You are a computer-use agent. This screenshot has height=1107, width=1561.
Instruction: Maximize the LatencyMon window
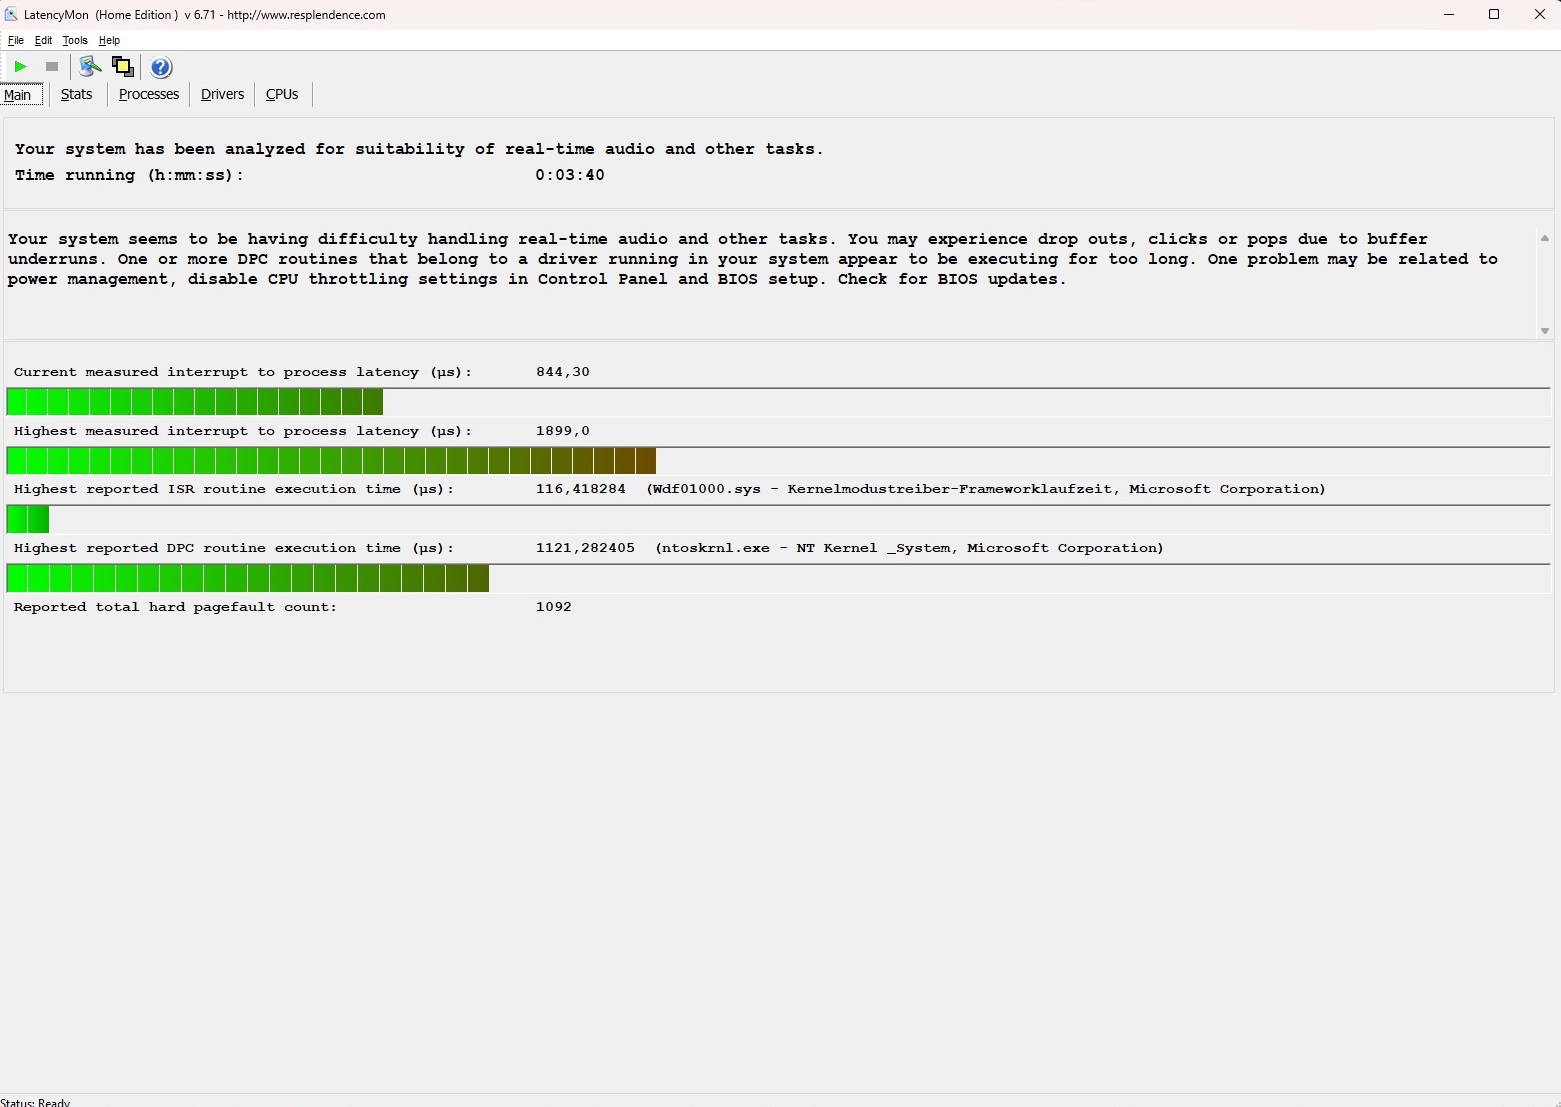coord(1494,14)
